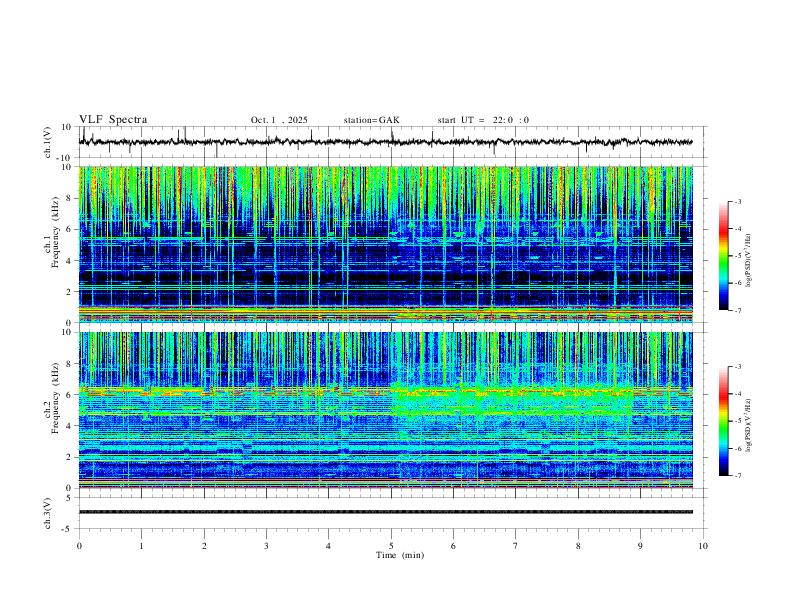This screenshot has height=612, width=792.
Task: Click the "0" tick on time axis
Action: point(79,546)
